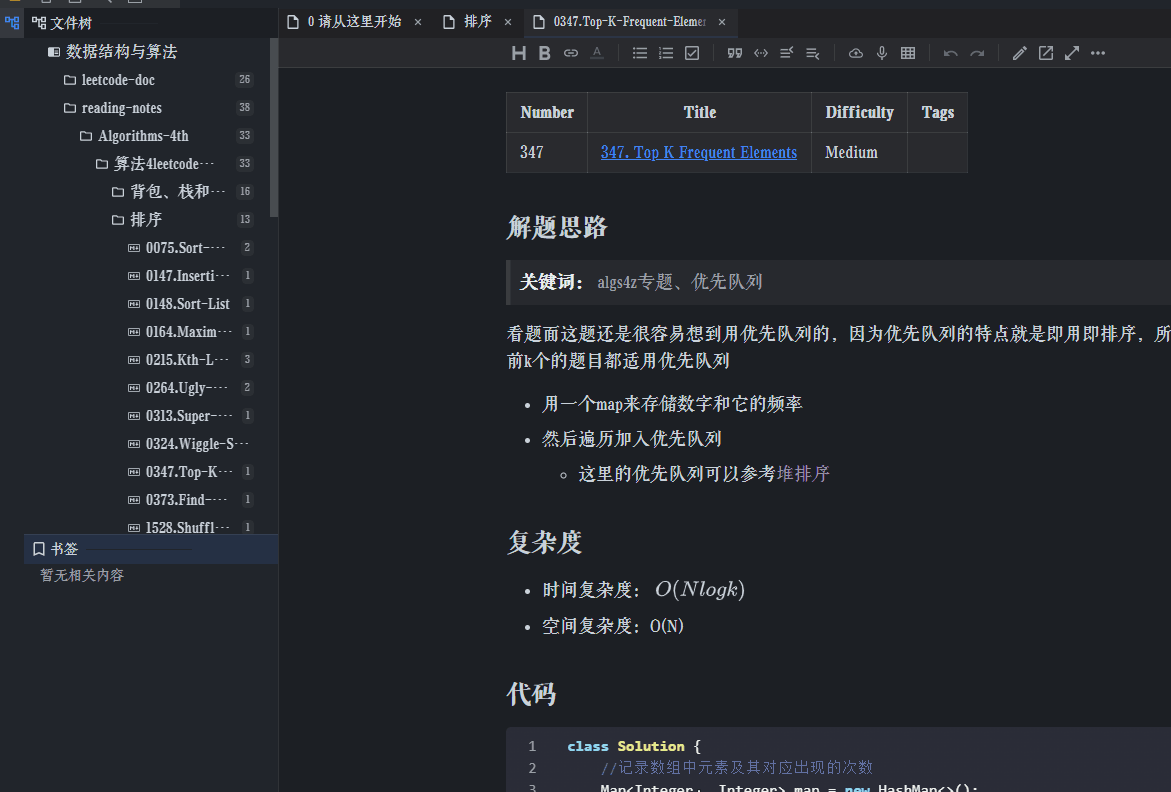Select the Heading formatting icon
This screenshot has width=1171, height=792.
pos(518,53)
